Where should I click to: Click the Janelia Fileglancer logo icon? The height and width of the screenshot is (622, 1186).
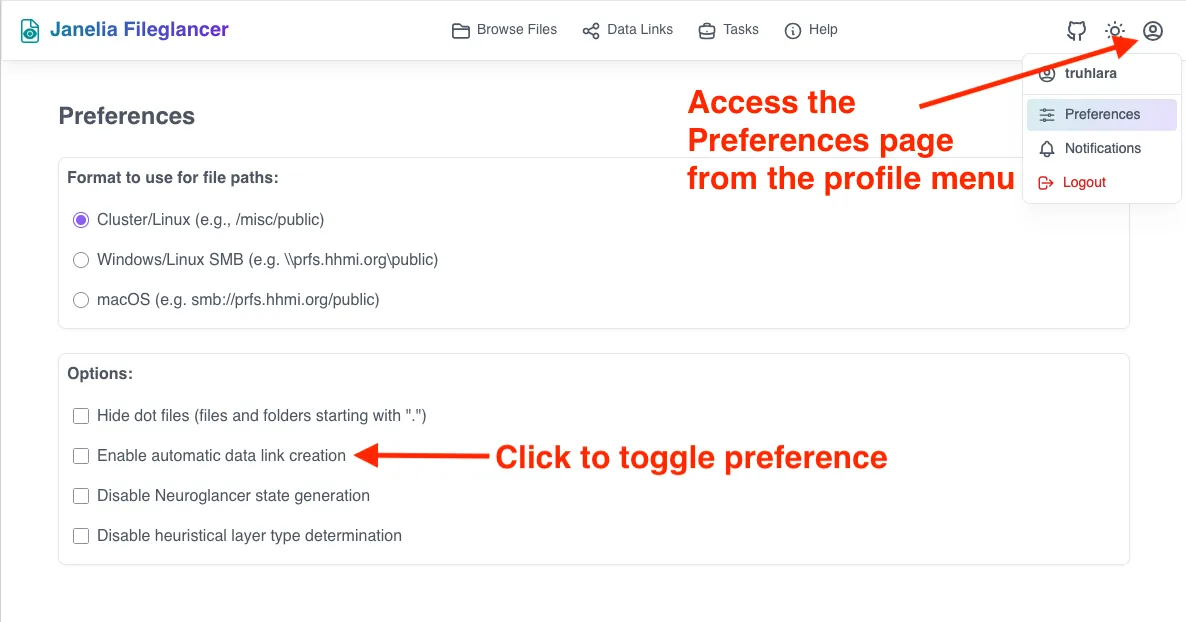pyautogui.click(x=31, y=30)
